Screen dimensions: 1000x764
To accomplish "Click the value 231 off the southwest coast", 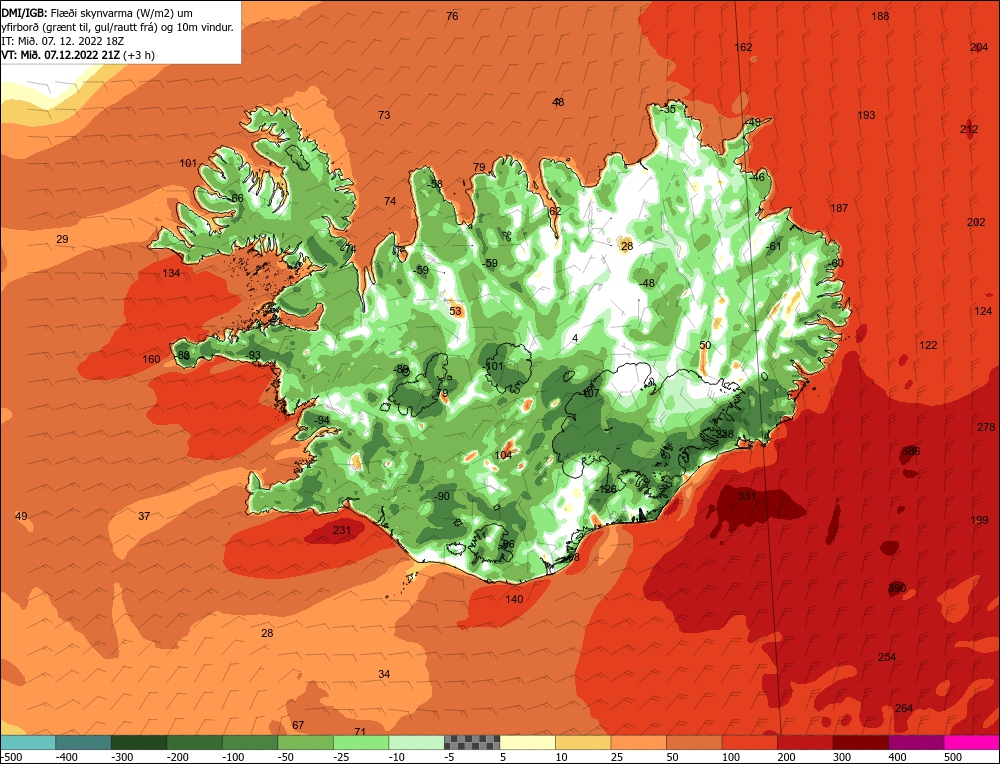I will click(342, 530).
